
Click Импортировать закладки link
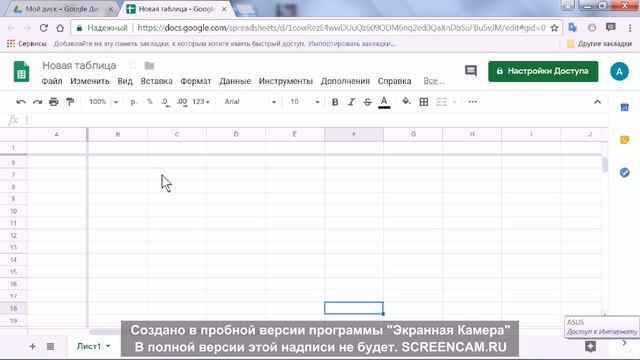(351, 44)
